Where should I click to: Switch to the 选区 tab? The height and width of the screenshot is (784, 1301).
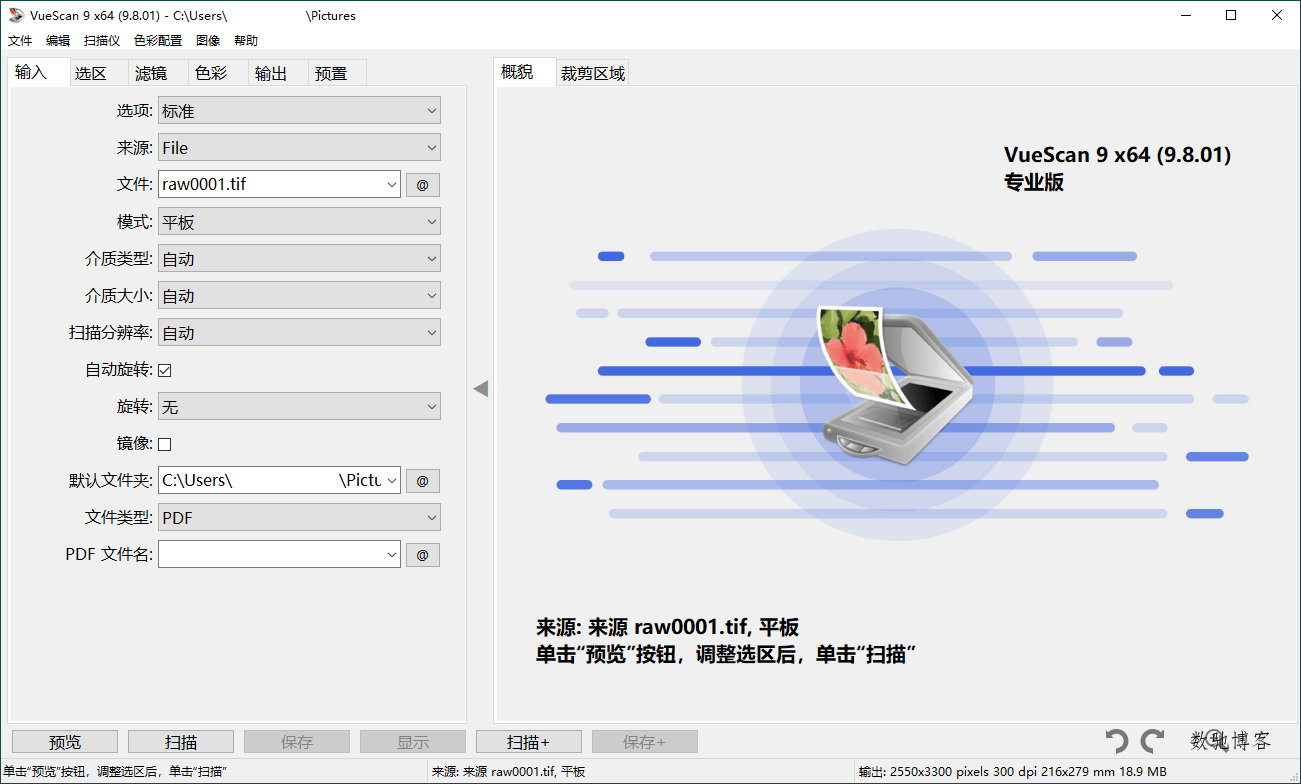click(x=98, y=73)
